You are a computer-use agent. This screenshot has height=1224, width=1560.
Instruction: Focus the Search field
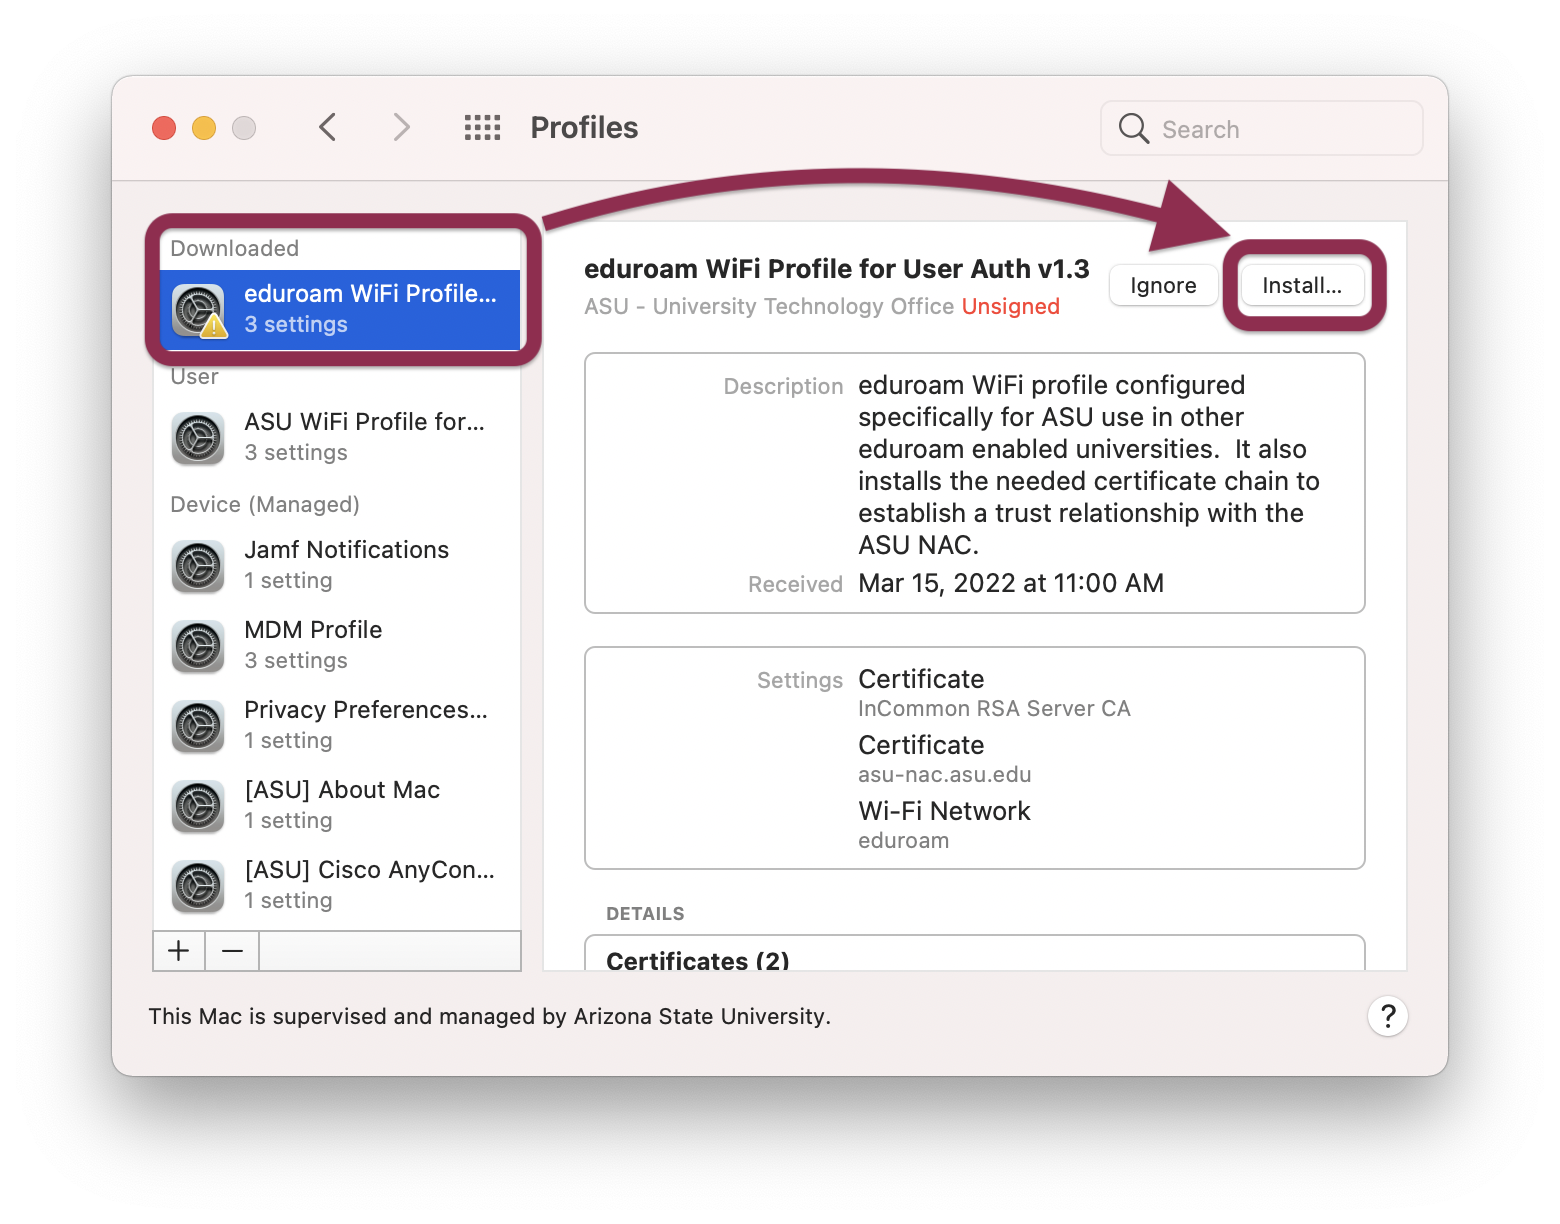point(1262,128)
